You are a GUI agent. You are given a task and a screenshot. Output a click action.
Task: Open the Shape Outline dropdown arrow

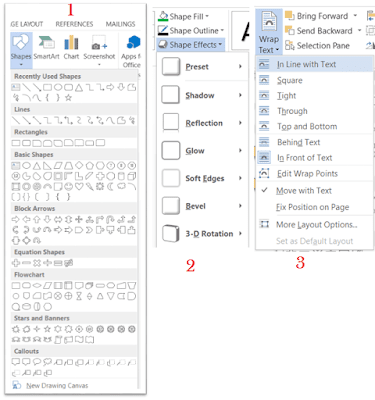click(222, 31)
